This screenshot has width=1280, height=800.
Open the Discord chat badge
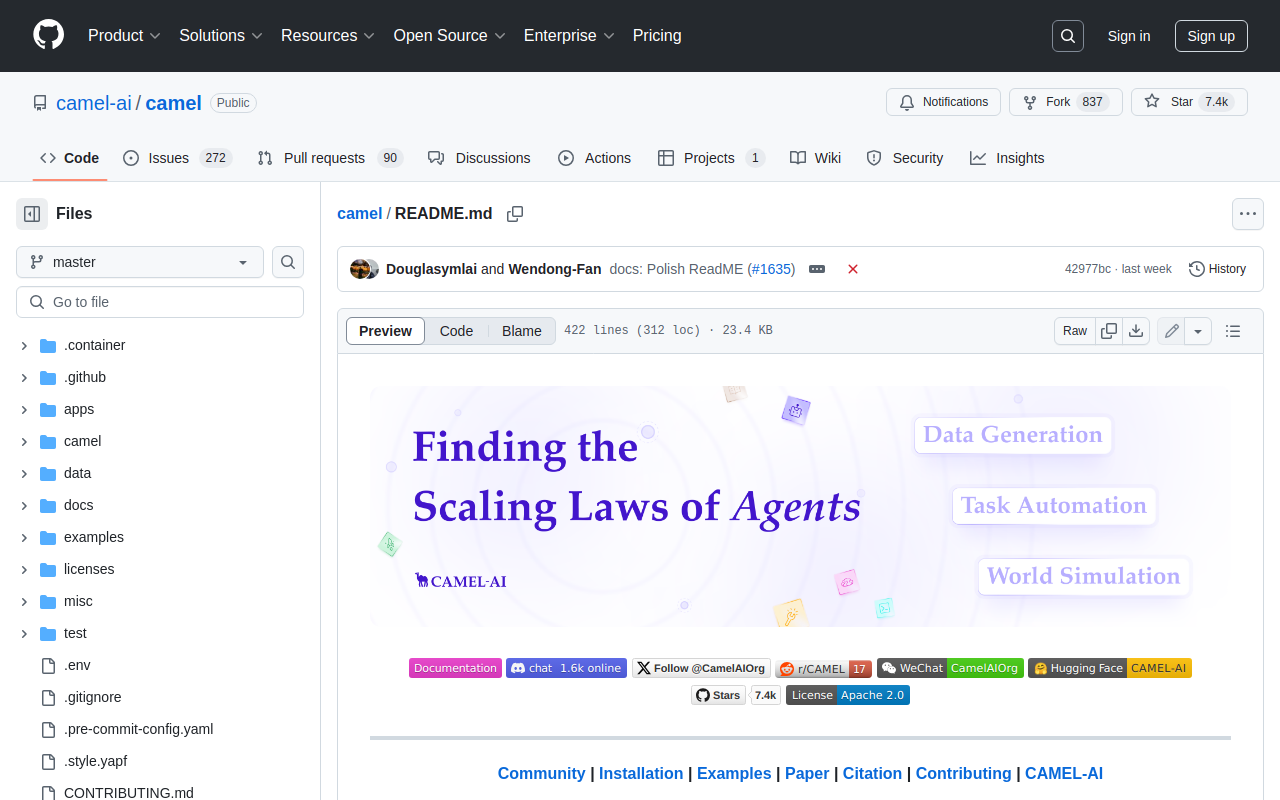tap(566, 668)
